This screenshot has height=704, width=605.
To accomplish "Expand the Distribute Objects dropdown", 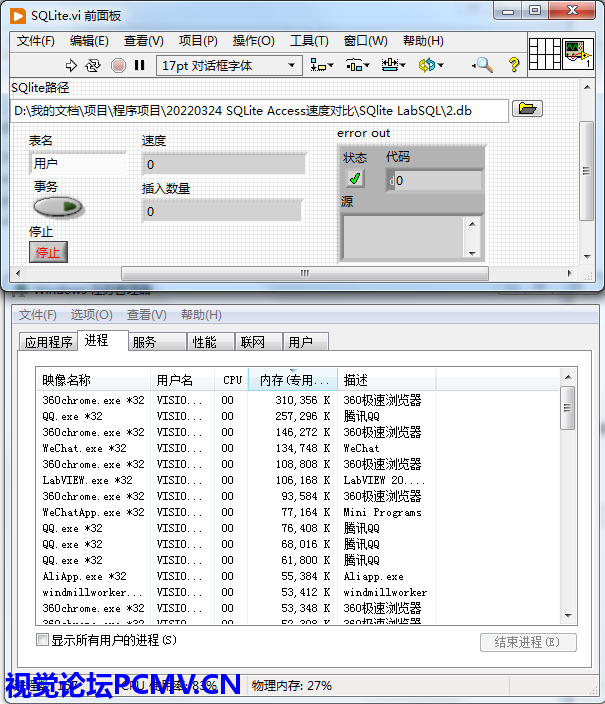I will [x=357, y=65].
